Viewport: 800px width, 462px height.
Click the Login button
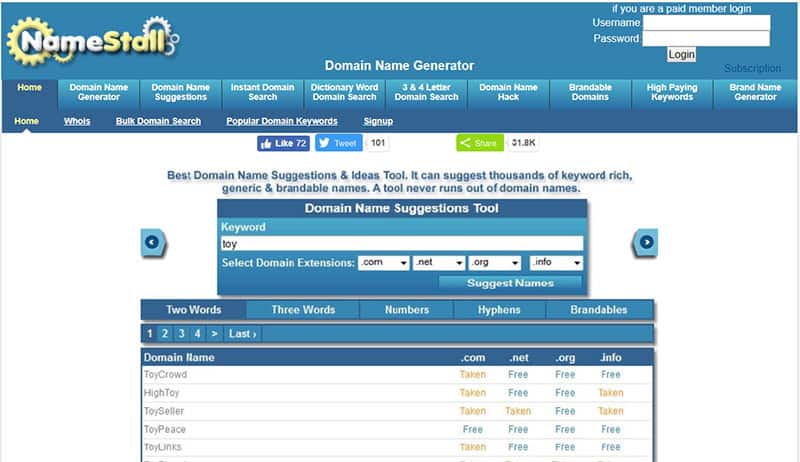681,55
